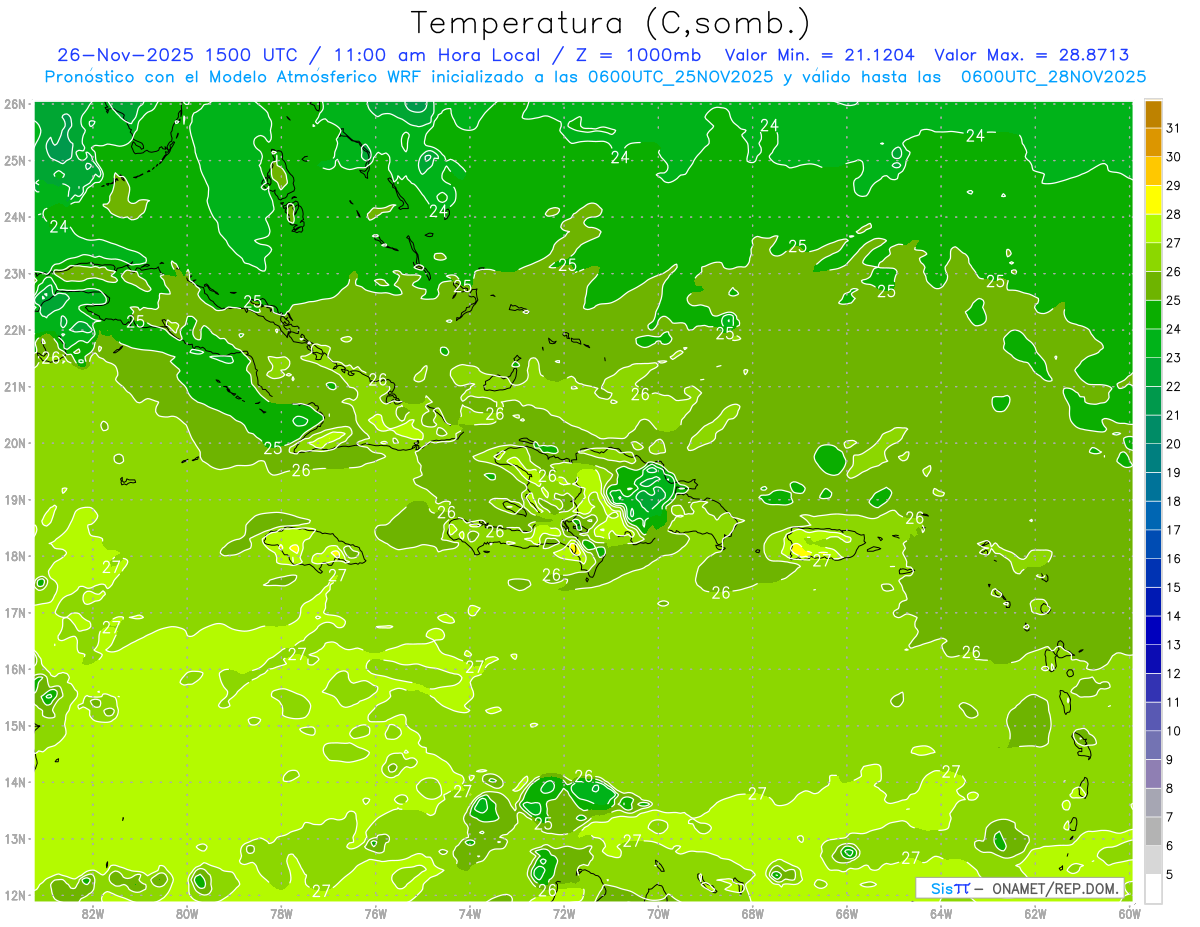
Task: Click the longitude axis label "74W"
Action: pos(469,913)
